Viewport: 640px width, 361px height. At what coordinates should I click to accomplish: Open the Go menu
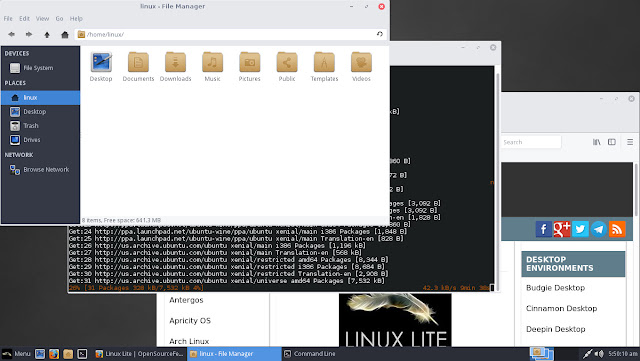coord(59,18)
